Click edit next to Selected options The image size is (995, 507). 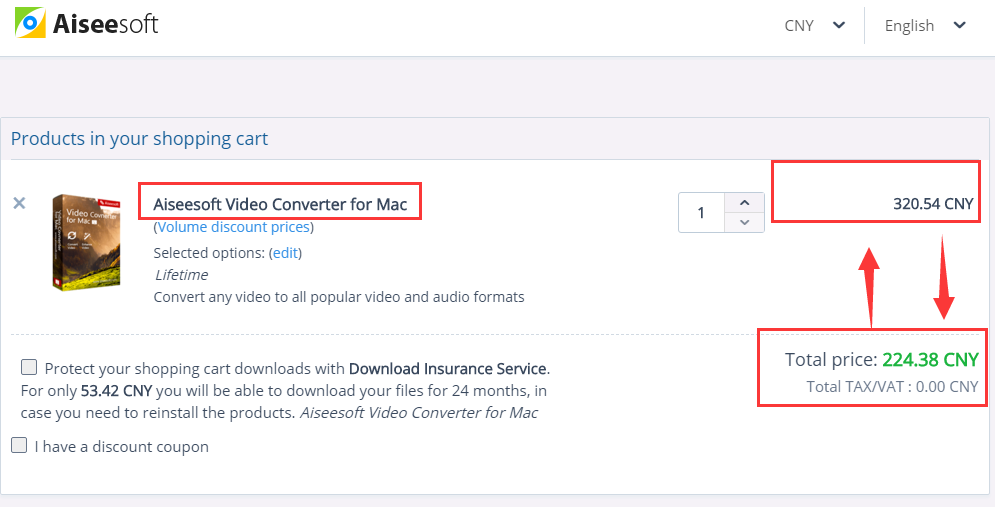[x=286, y=253]
